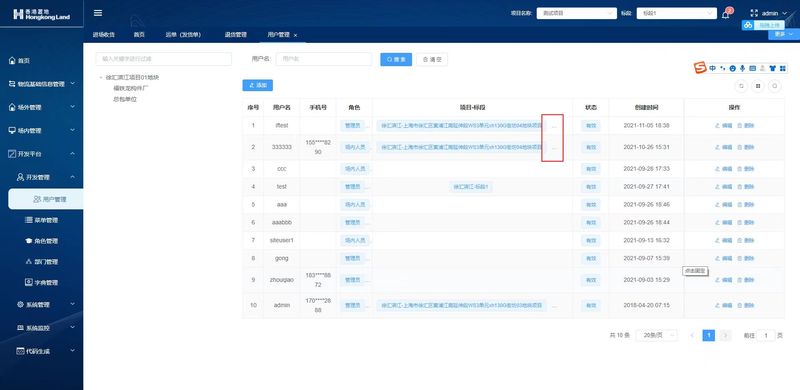Click the Sogou microphone voice icon
Viewport: 800px width, 390px height.
coord(742,68)
